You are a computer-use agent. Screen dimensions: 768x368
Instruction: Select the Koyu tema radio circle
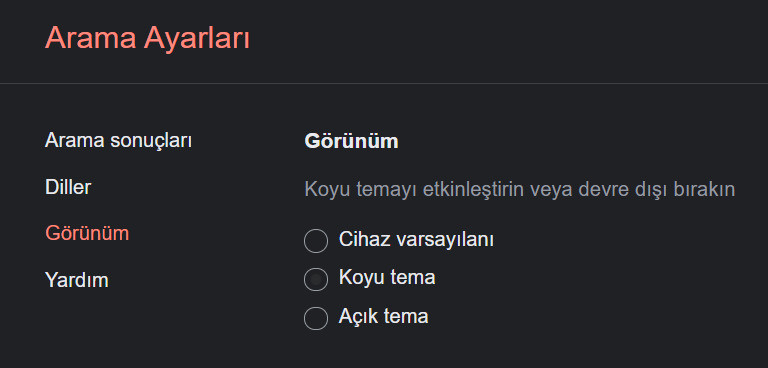click(x=316, y=279)
